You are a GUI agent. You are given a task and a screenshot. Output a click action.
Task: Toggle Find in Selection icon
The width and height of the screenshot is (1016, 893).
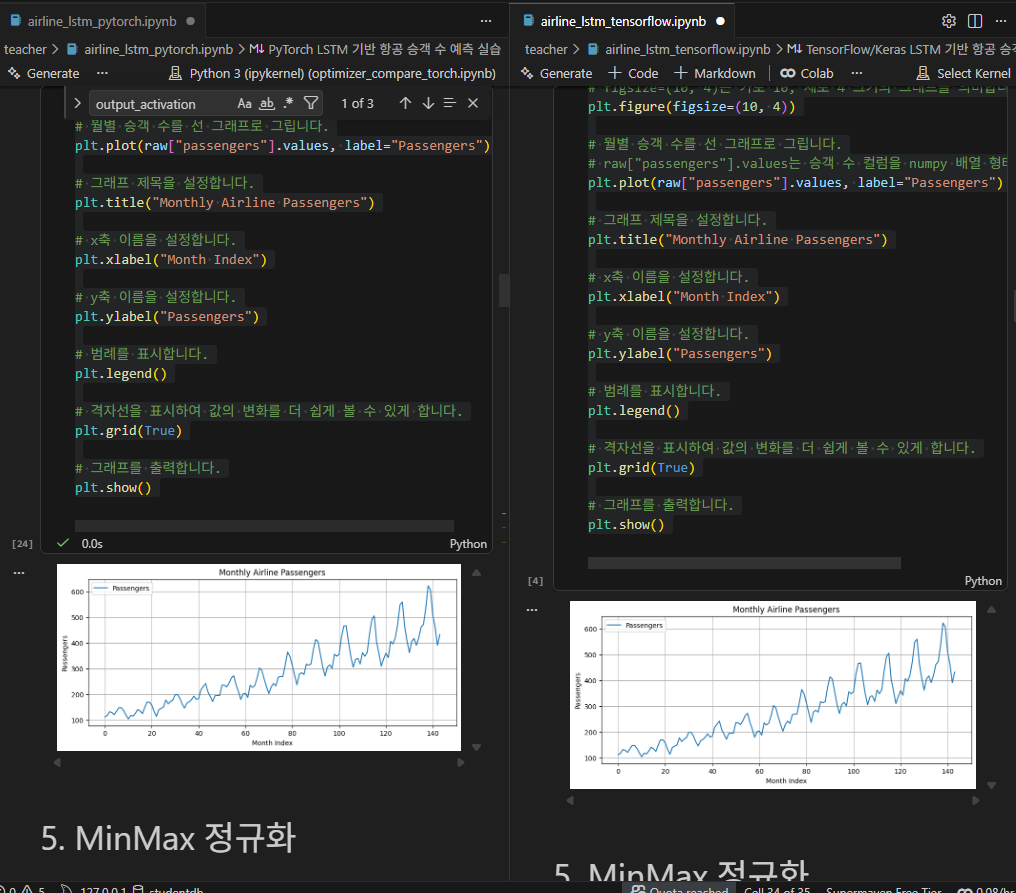(x=450, y=103)
